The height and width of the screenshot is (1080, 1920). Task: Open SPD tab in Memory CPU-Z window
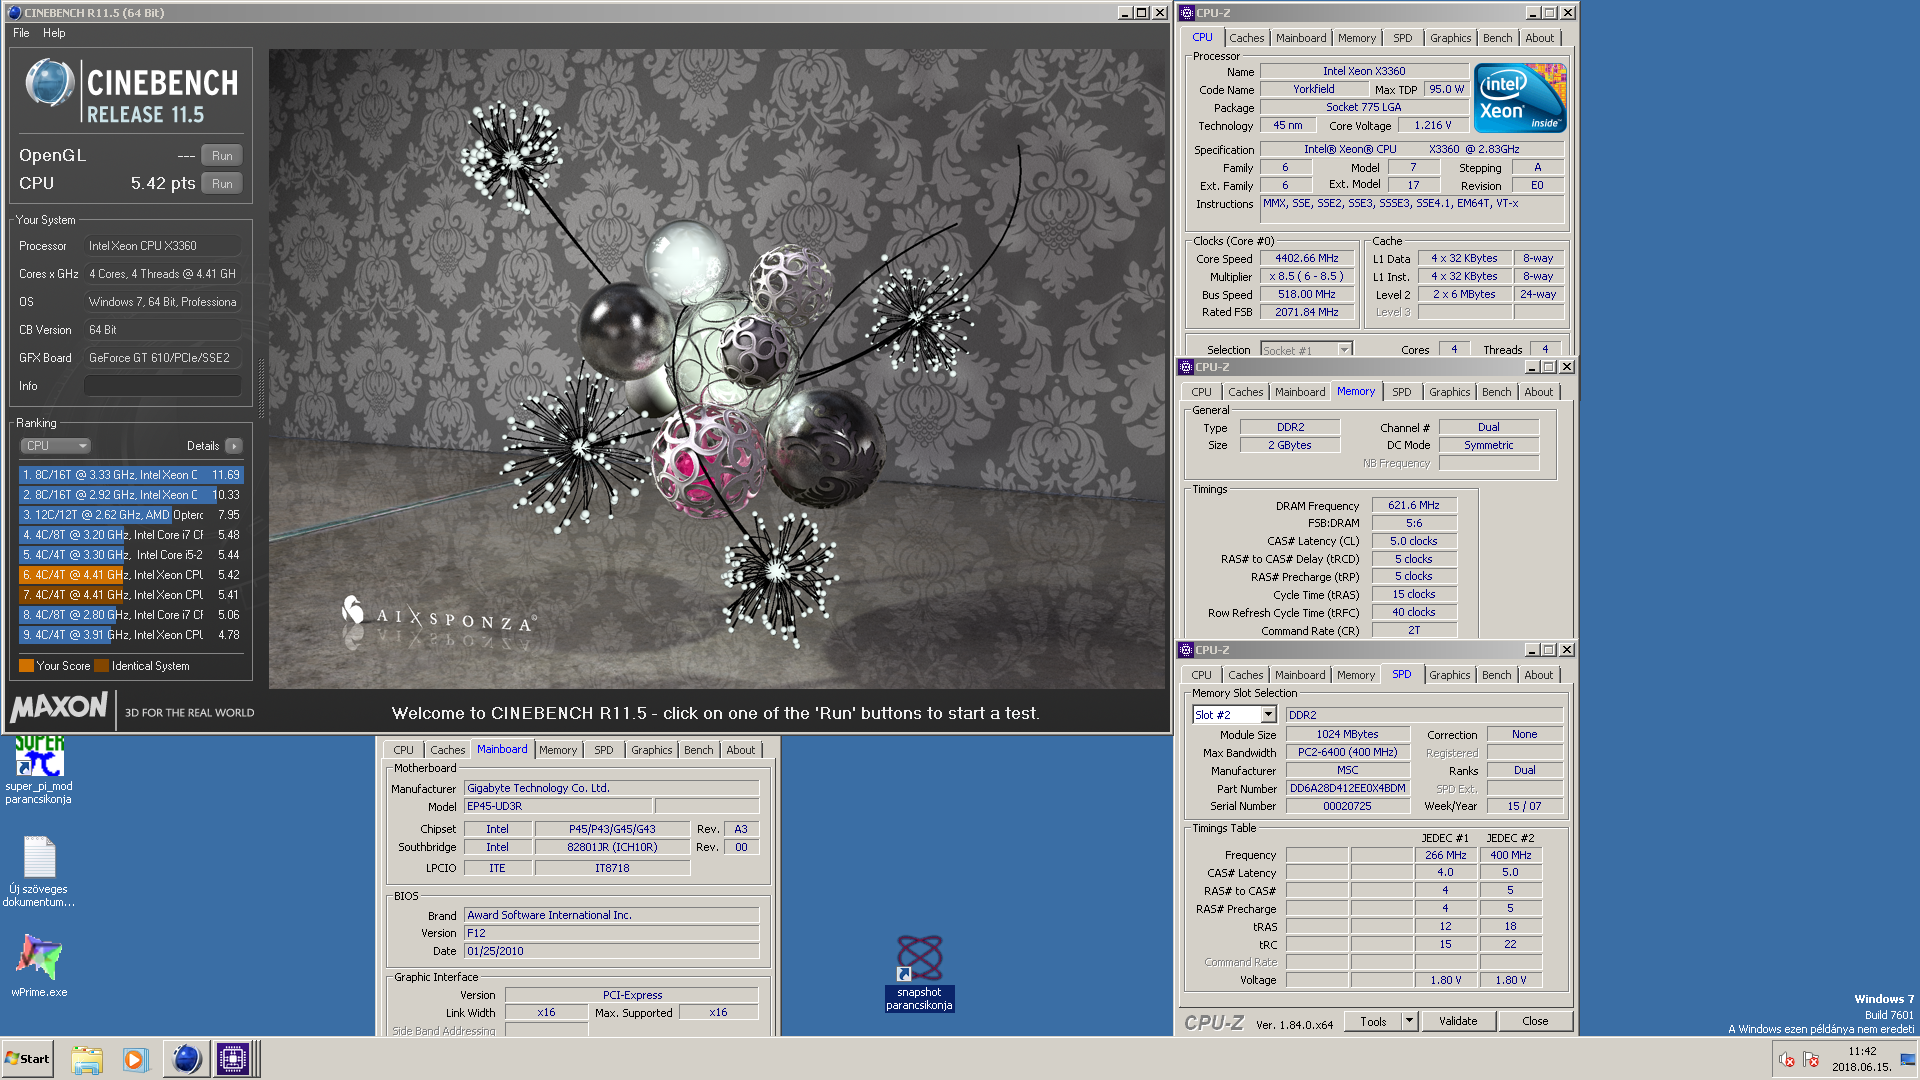coord(1401,392)
